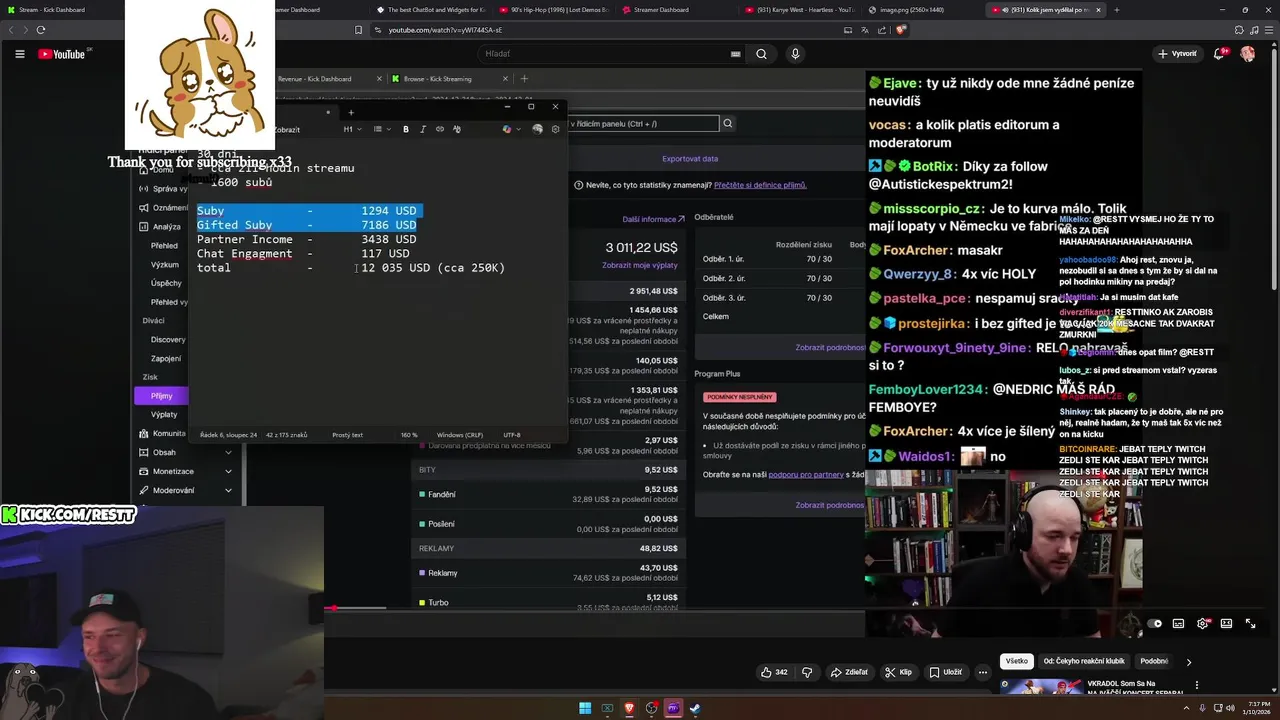
Task: Select Příjmy in the Twitch dashboard sidebar
Action: [162, 396]
